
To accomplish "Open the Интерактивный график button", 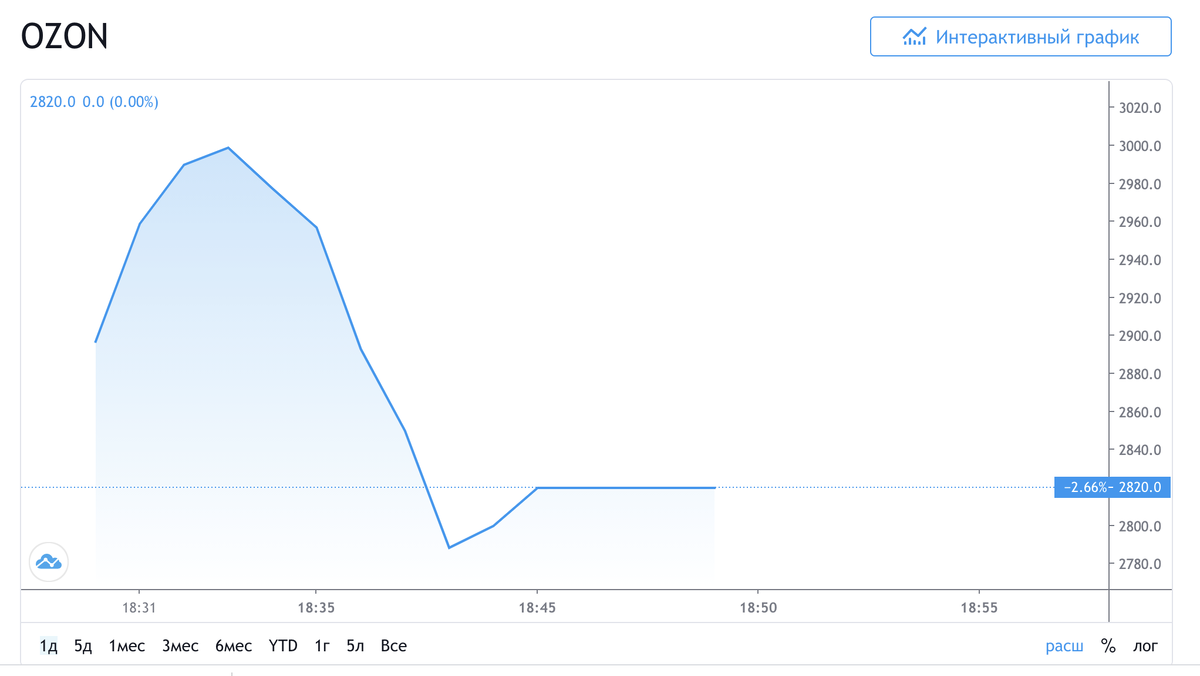I will (x=1020, y=37).
